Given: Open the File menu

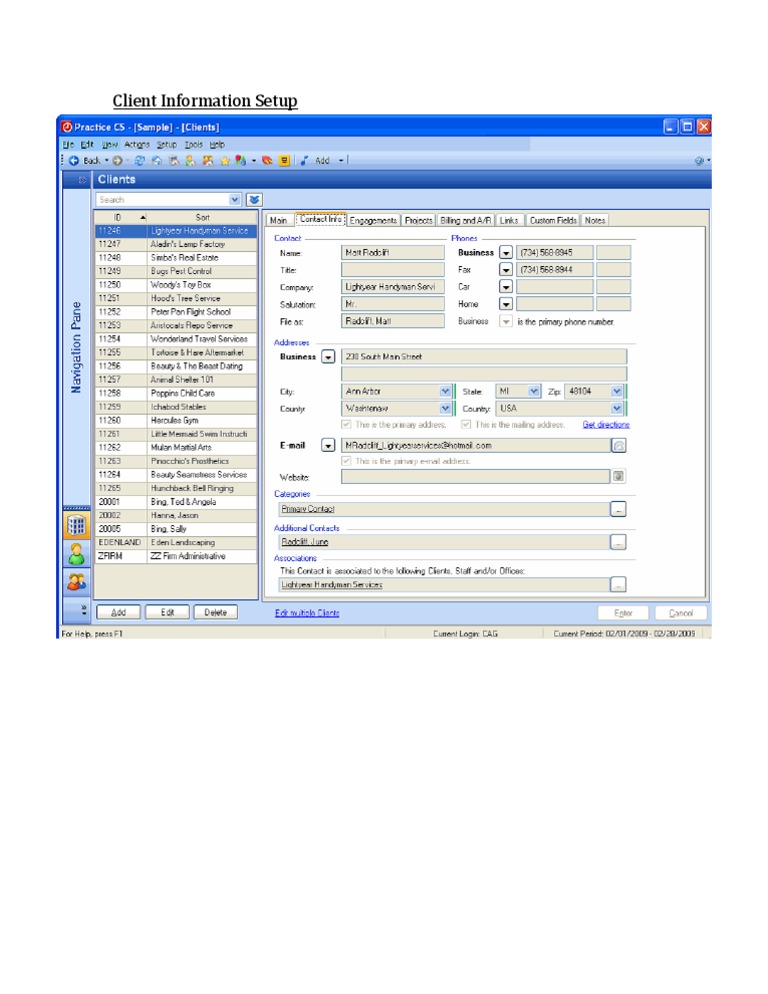Looking at the screenshot, I should (68, 145).
